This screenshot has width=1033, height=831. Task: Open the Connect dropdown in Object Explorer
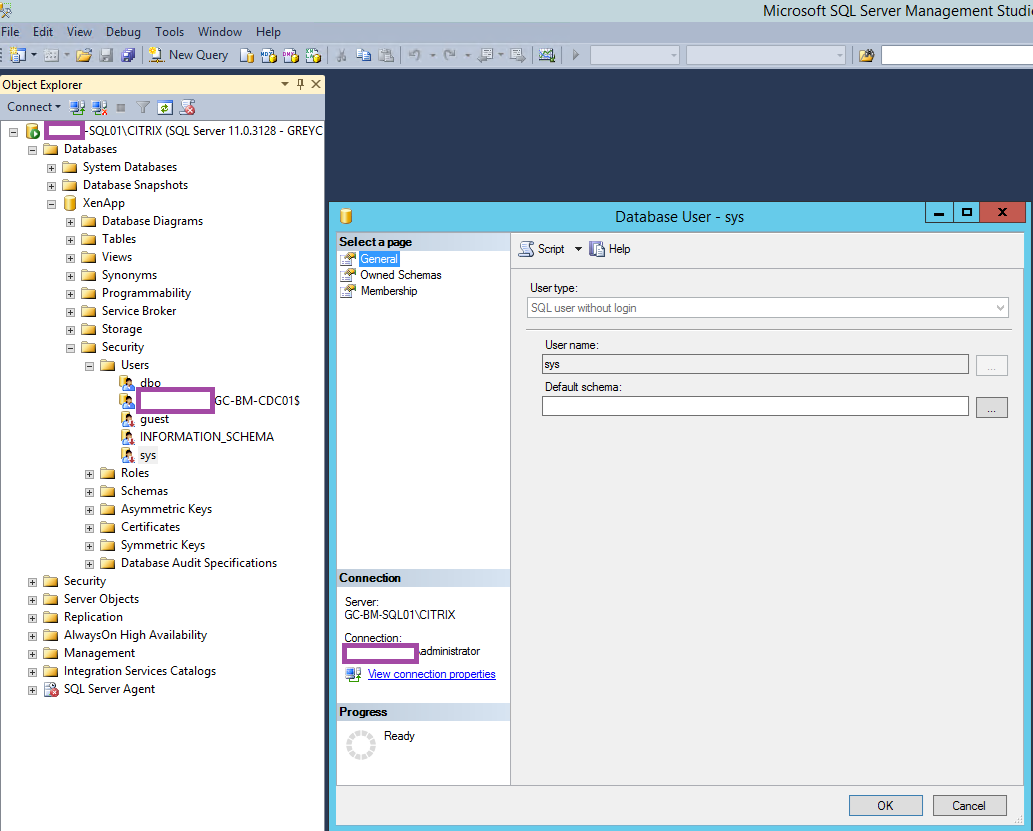click(33, 107)
